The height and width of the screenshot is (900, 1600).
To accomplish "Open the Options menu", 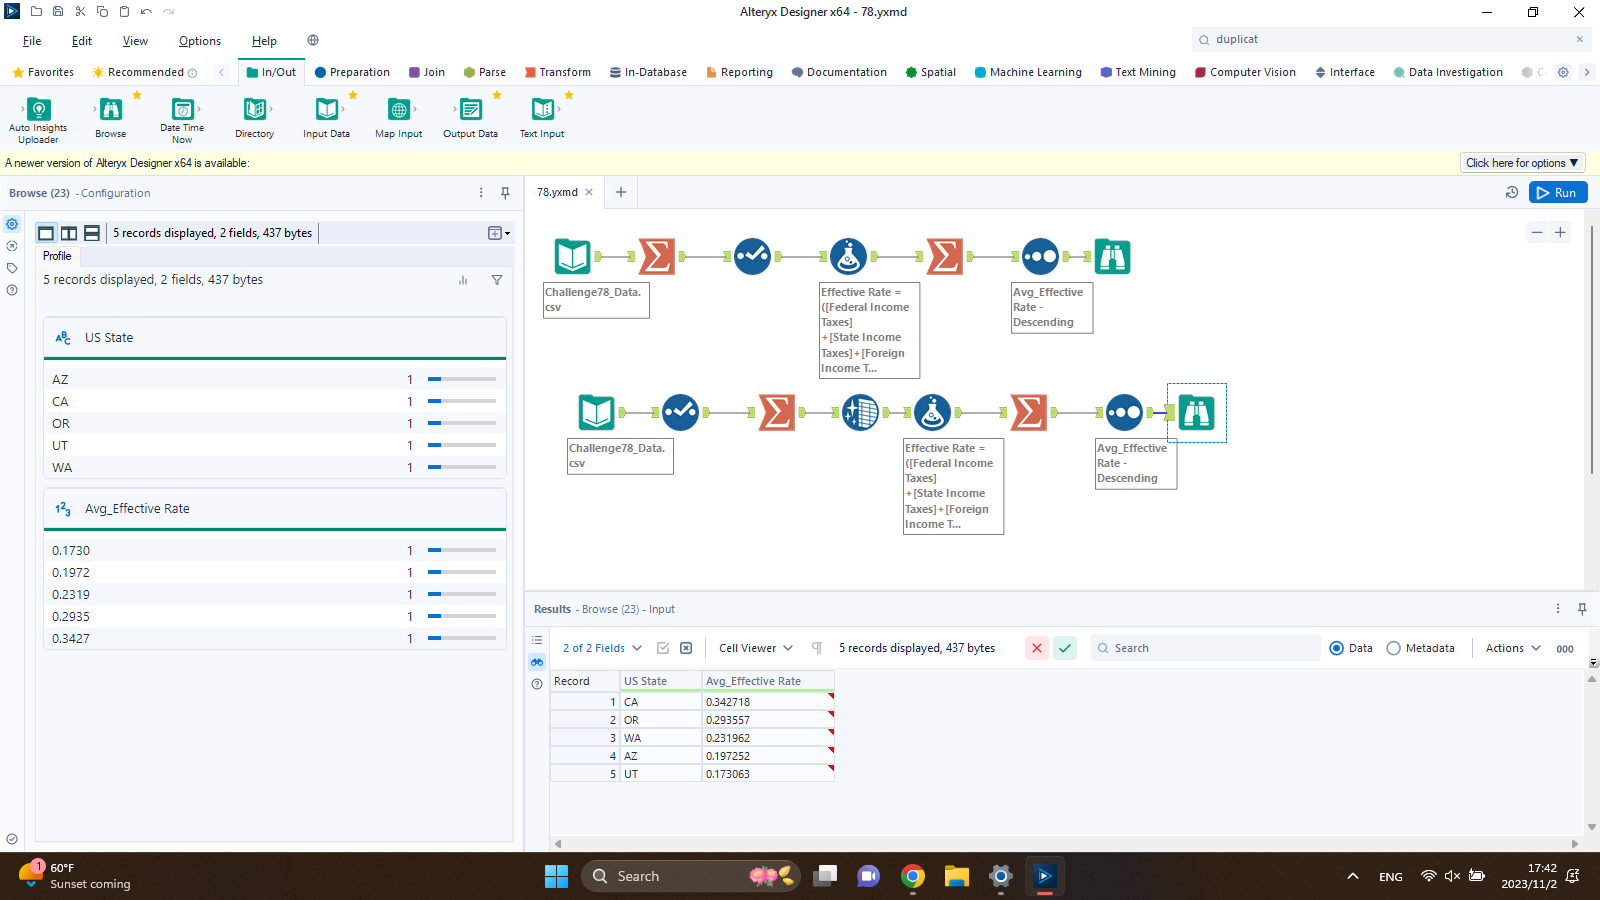I will click(x=200, y=41).
